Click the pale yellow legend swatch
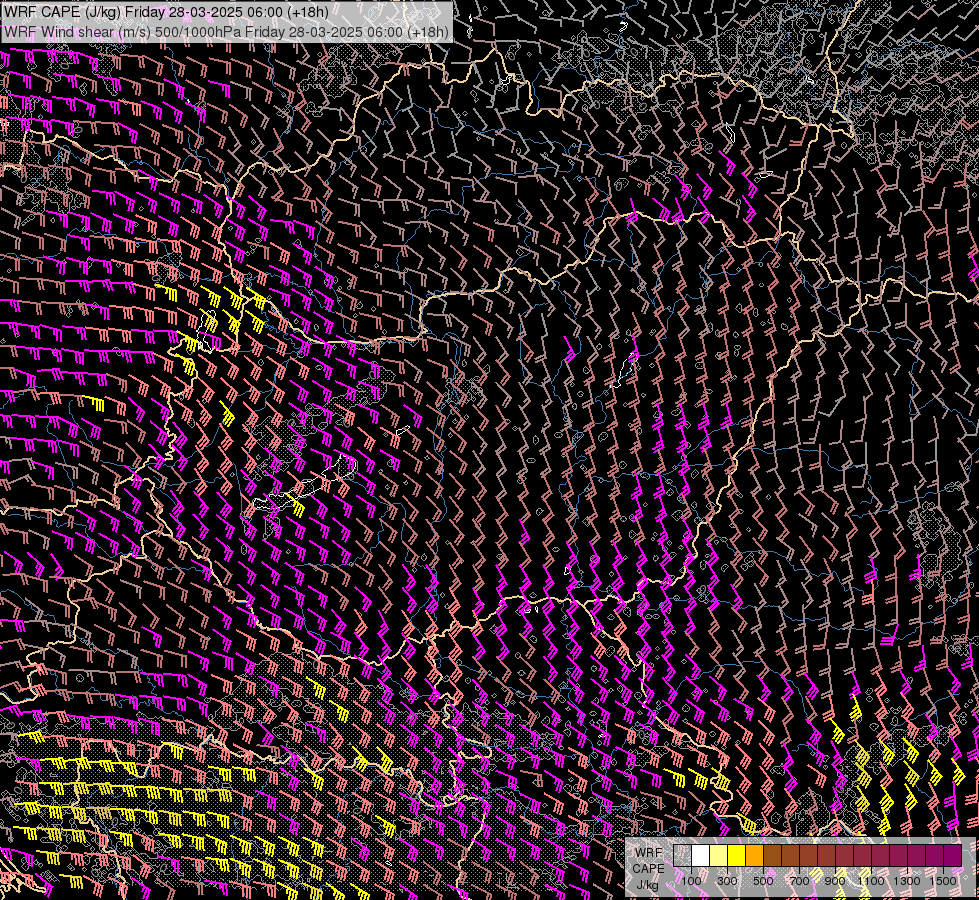This screenshot has height=900, width=979. pos(719,855)
